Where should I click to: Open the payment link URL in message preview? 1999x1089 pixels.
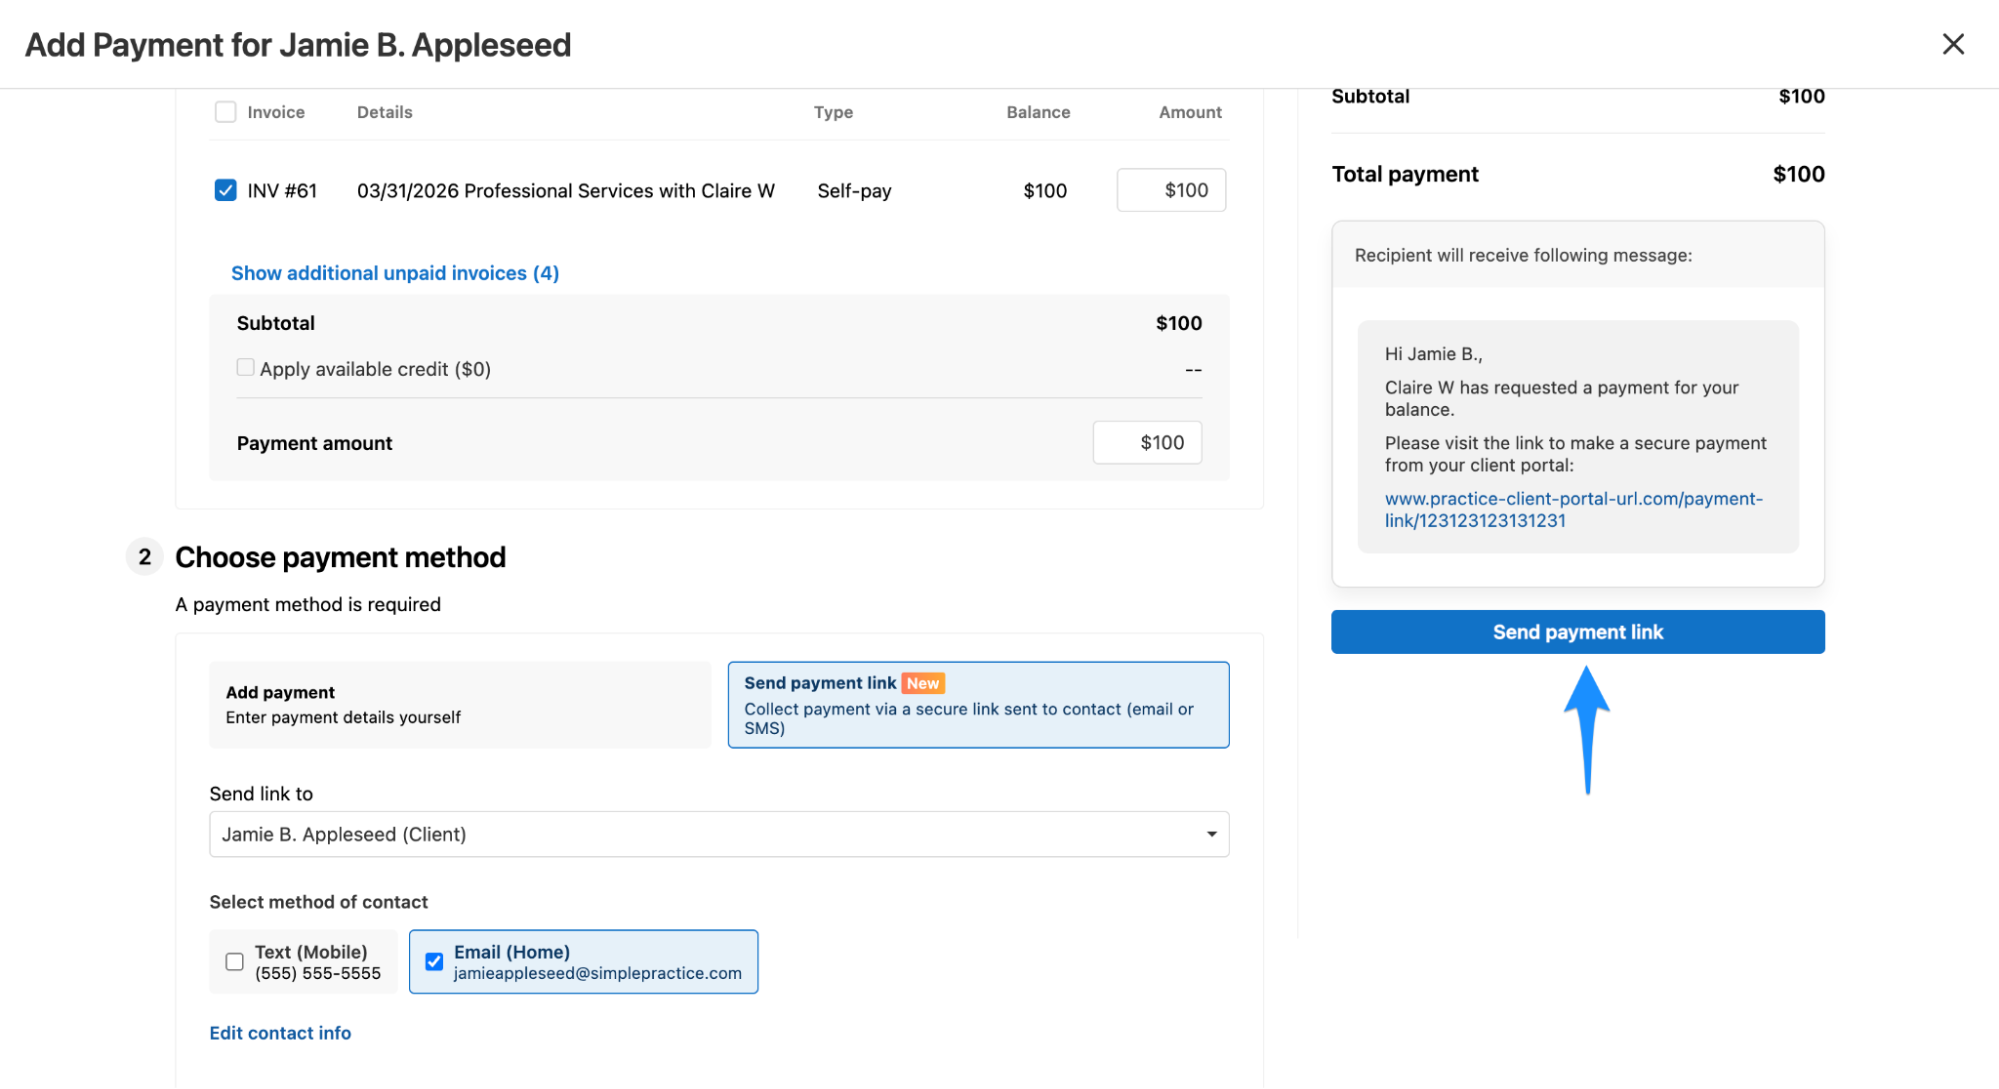[x=1573, y=509]
